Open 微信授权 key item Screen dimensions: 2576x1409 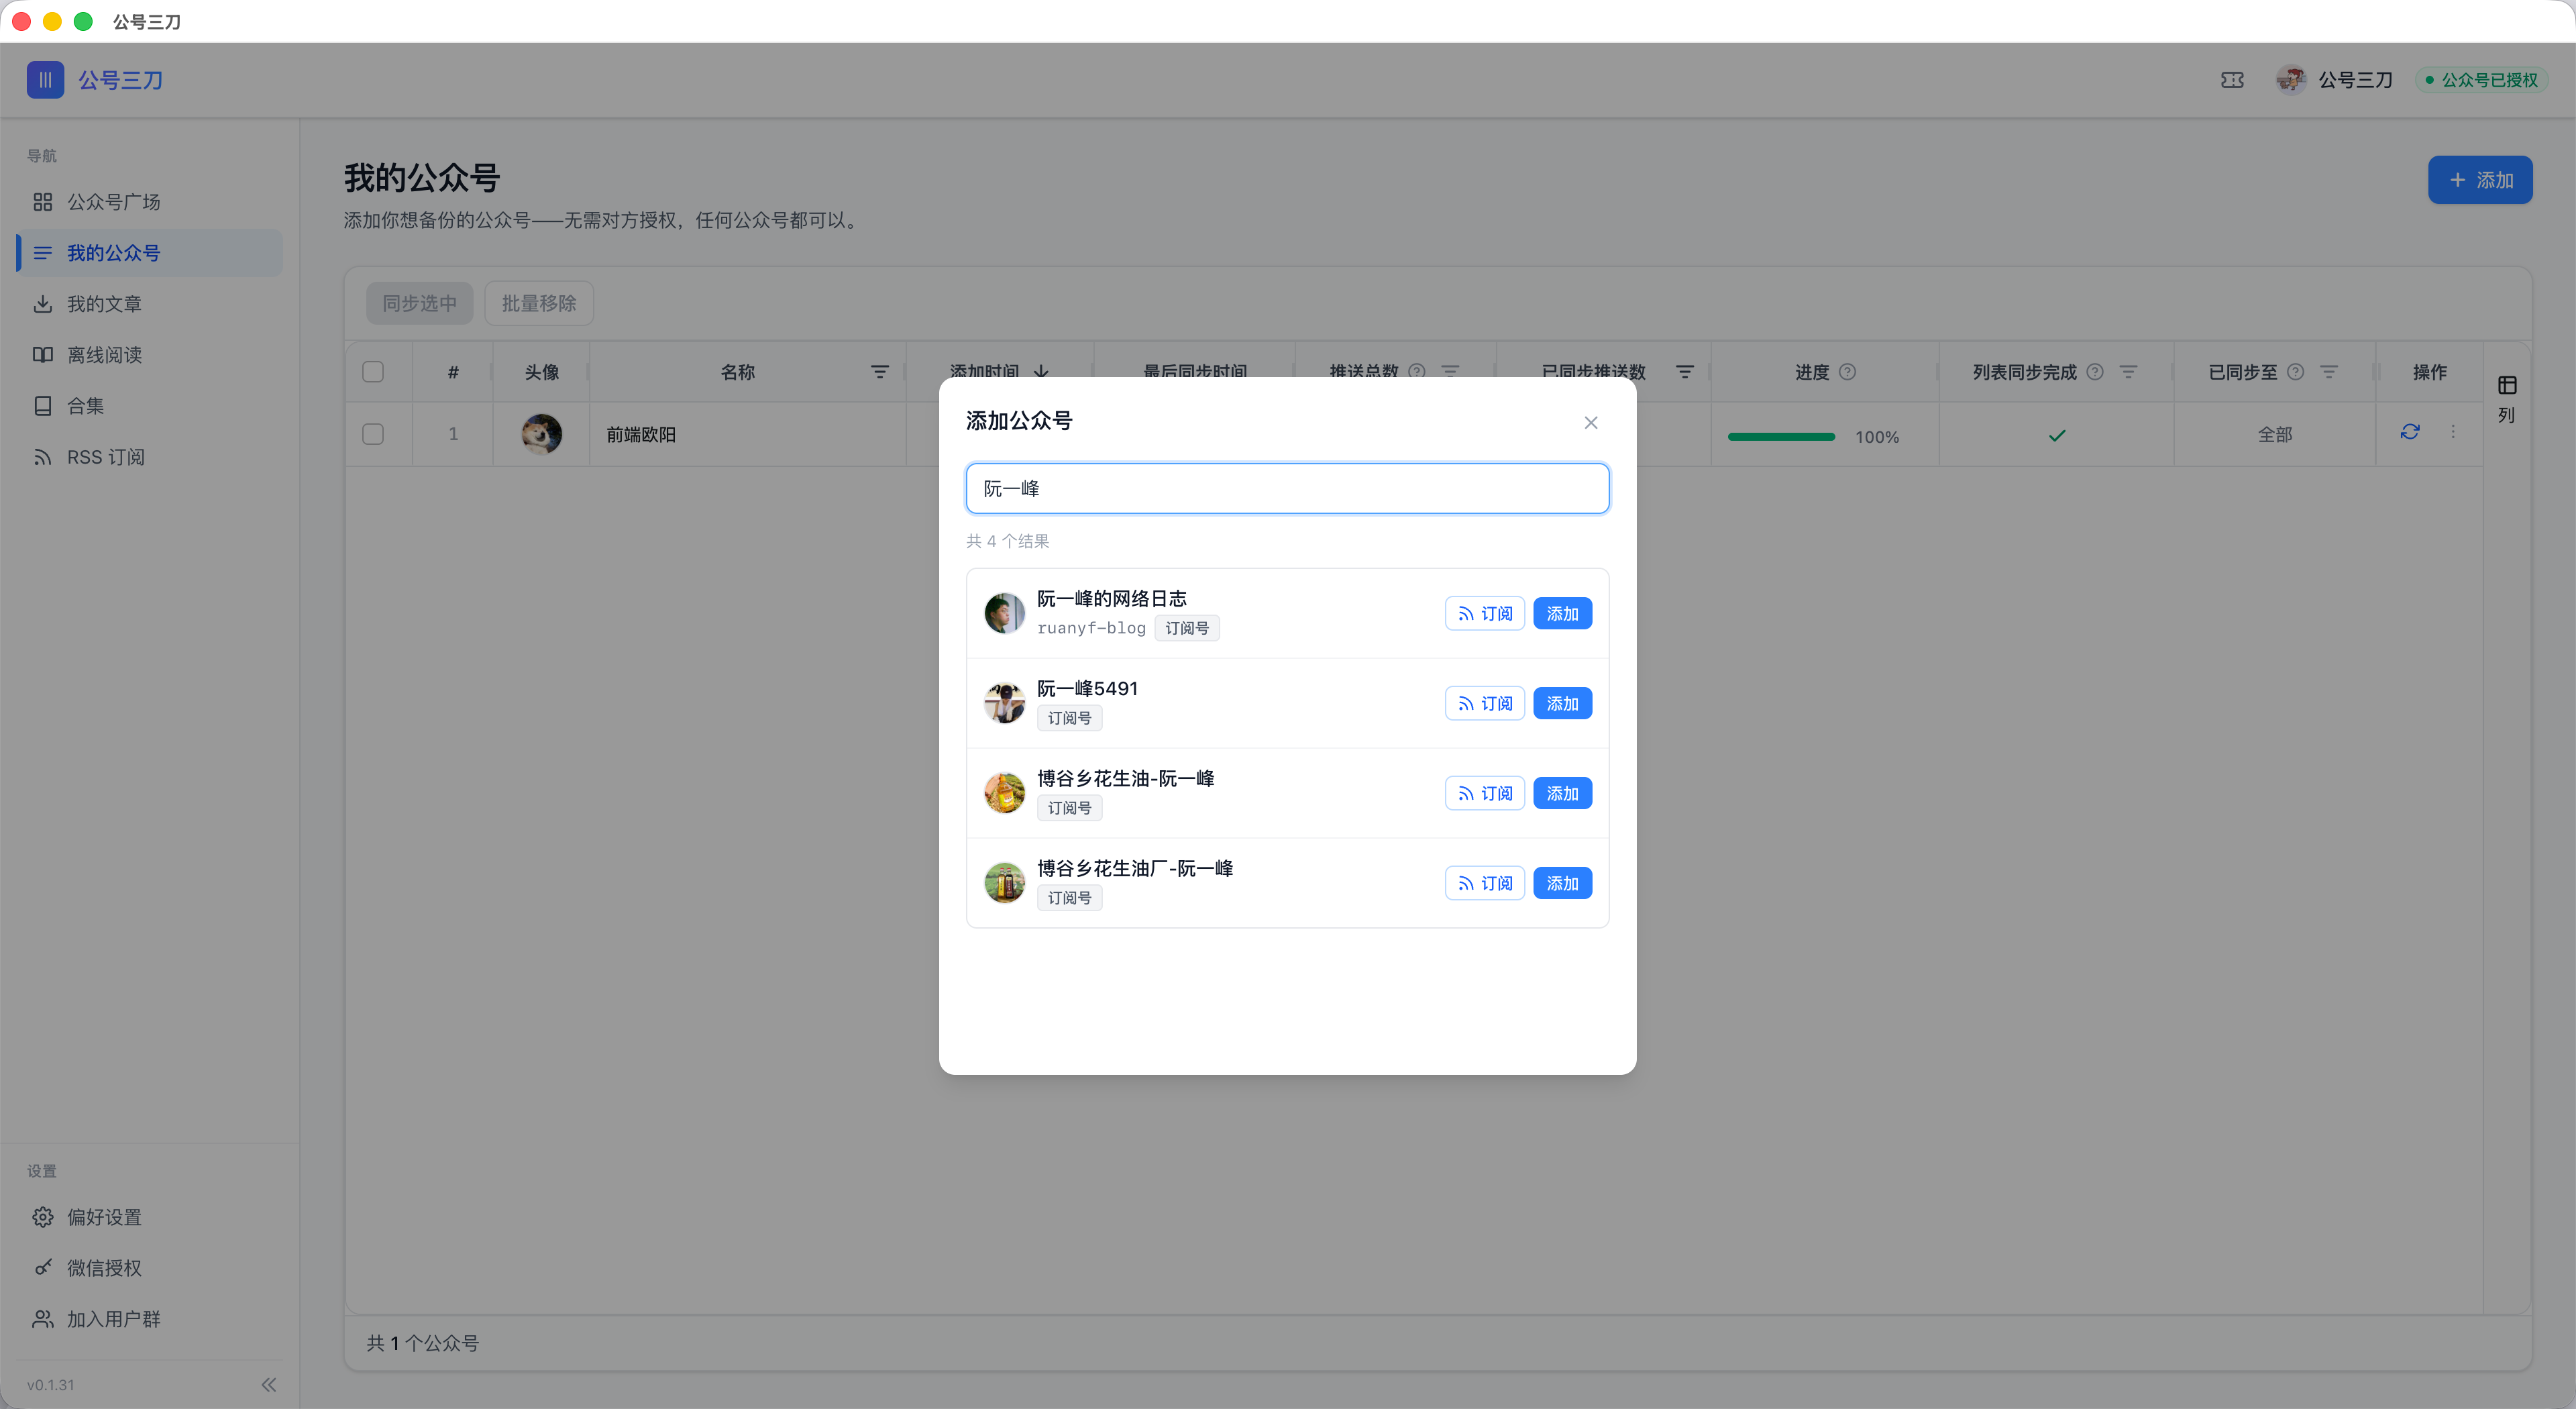[x=150, y=1268]
